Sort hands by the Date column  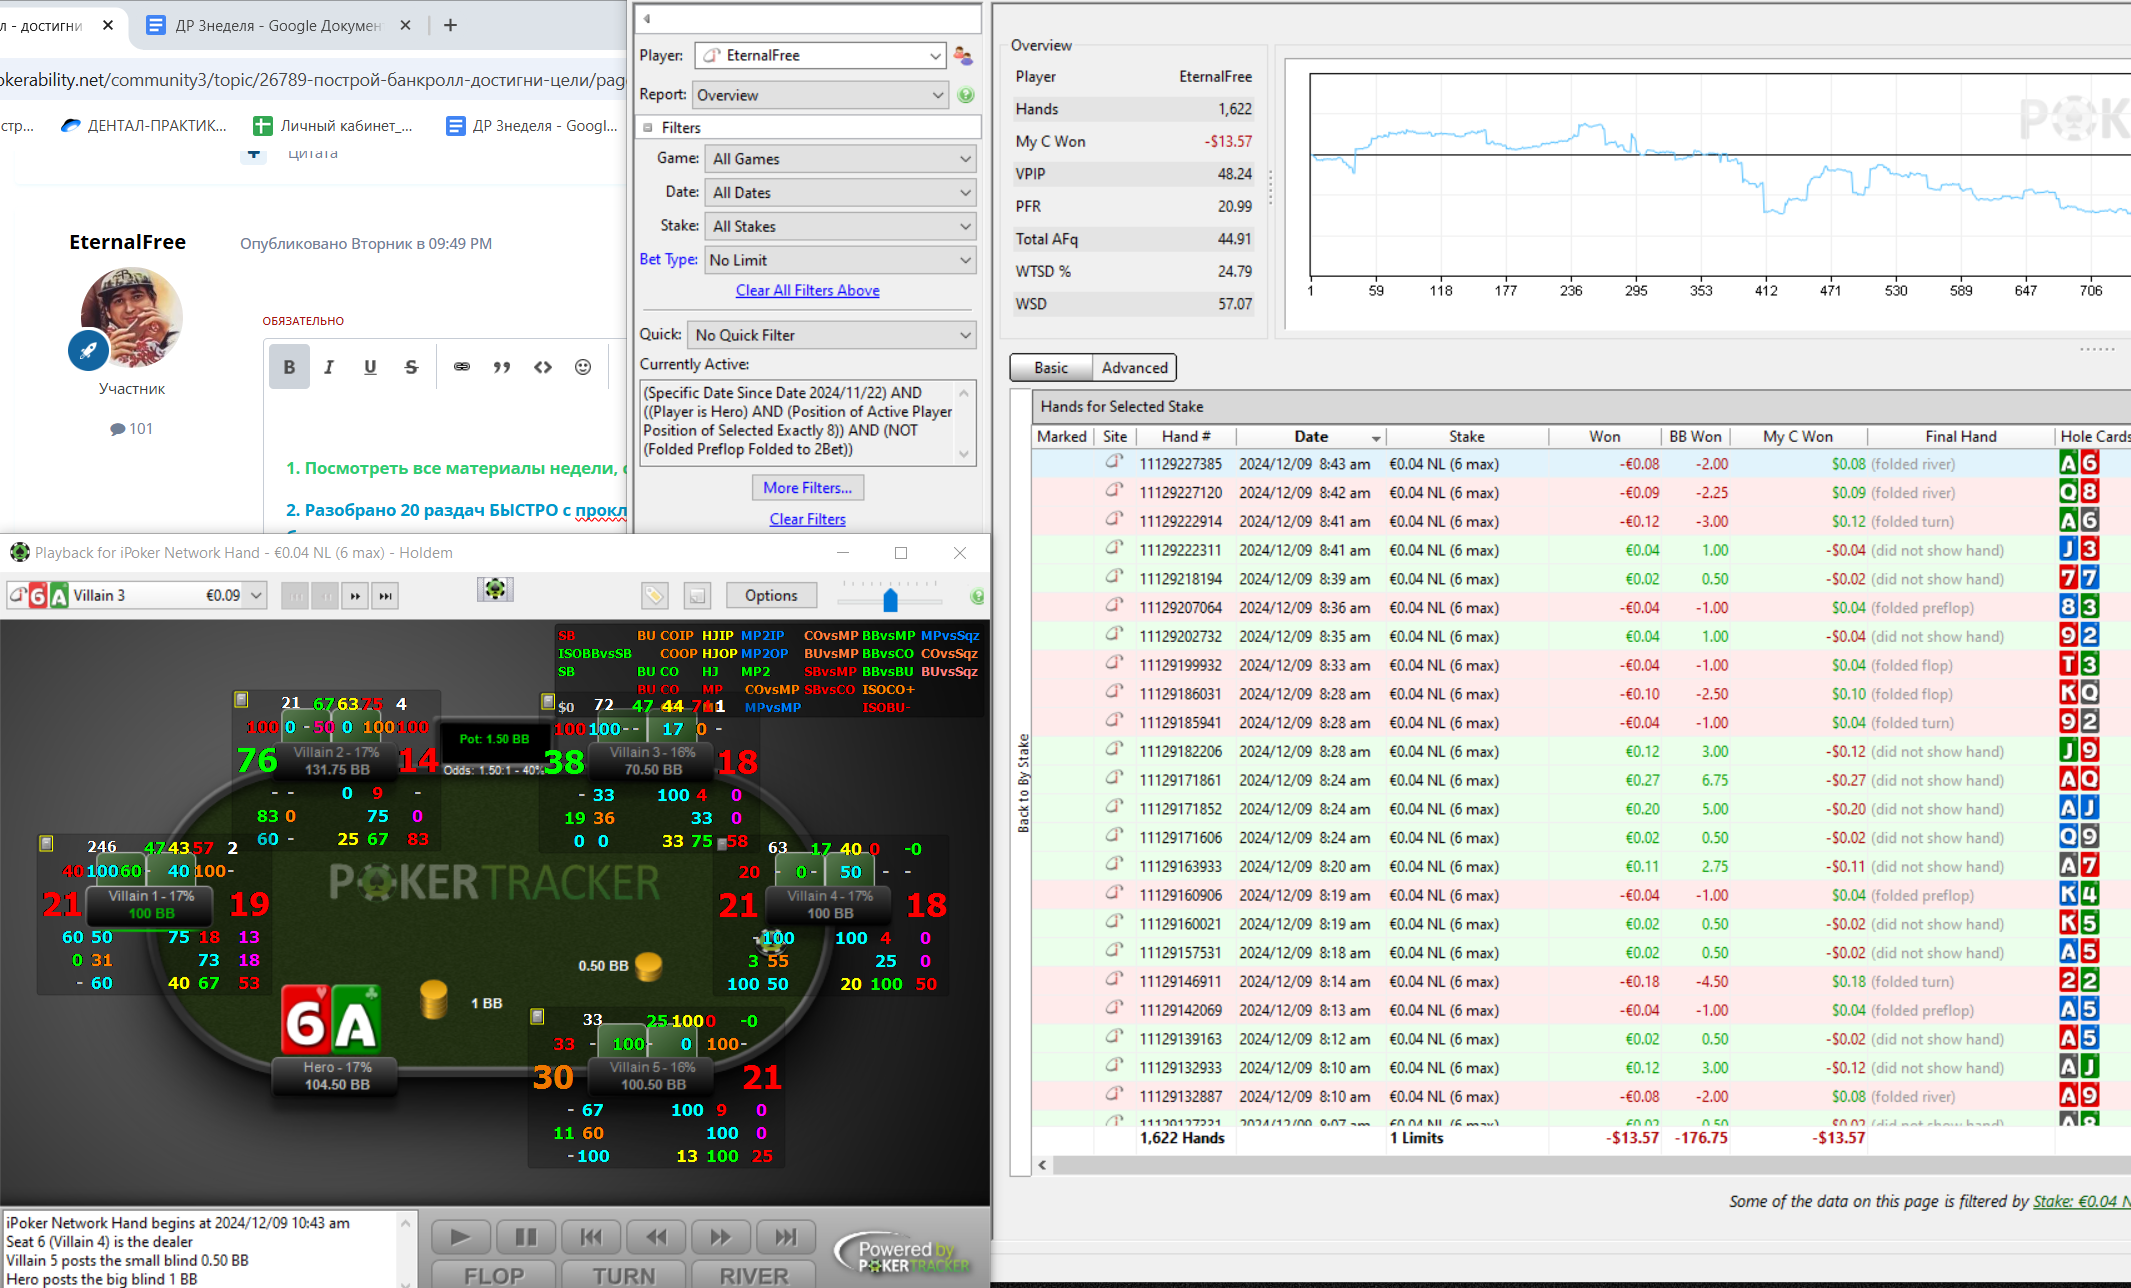click(x=1311, y=437)
